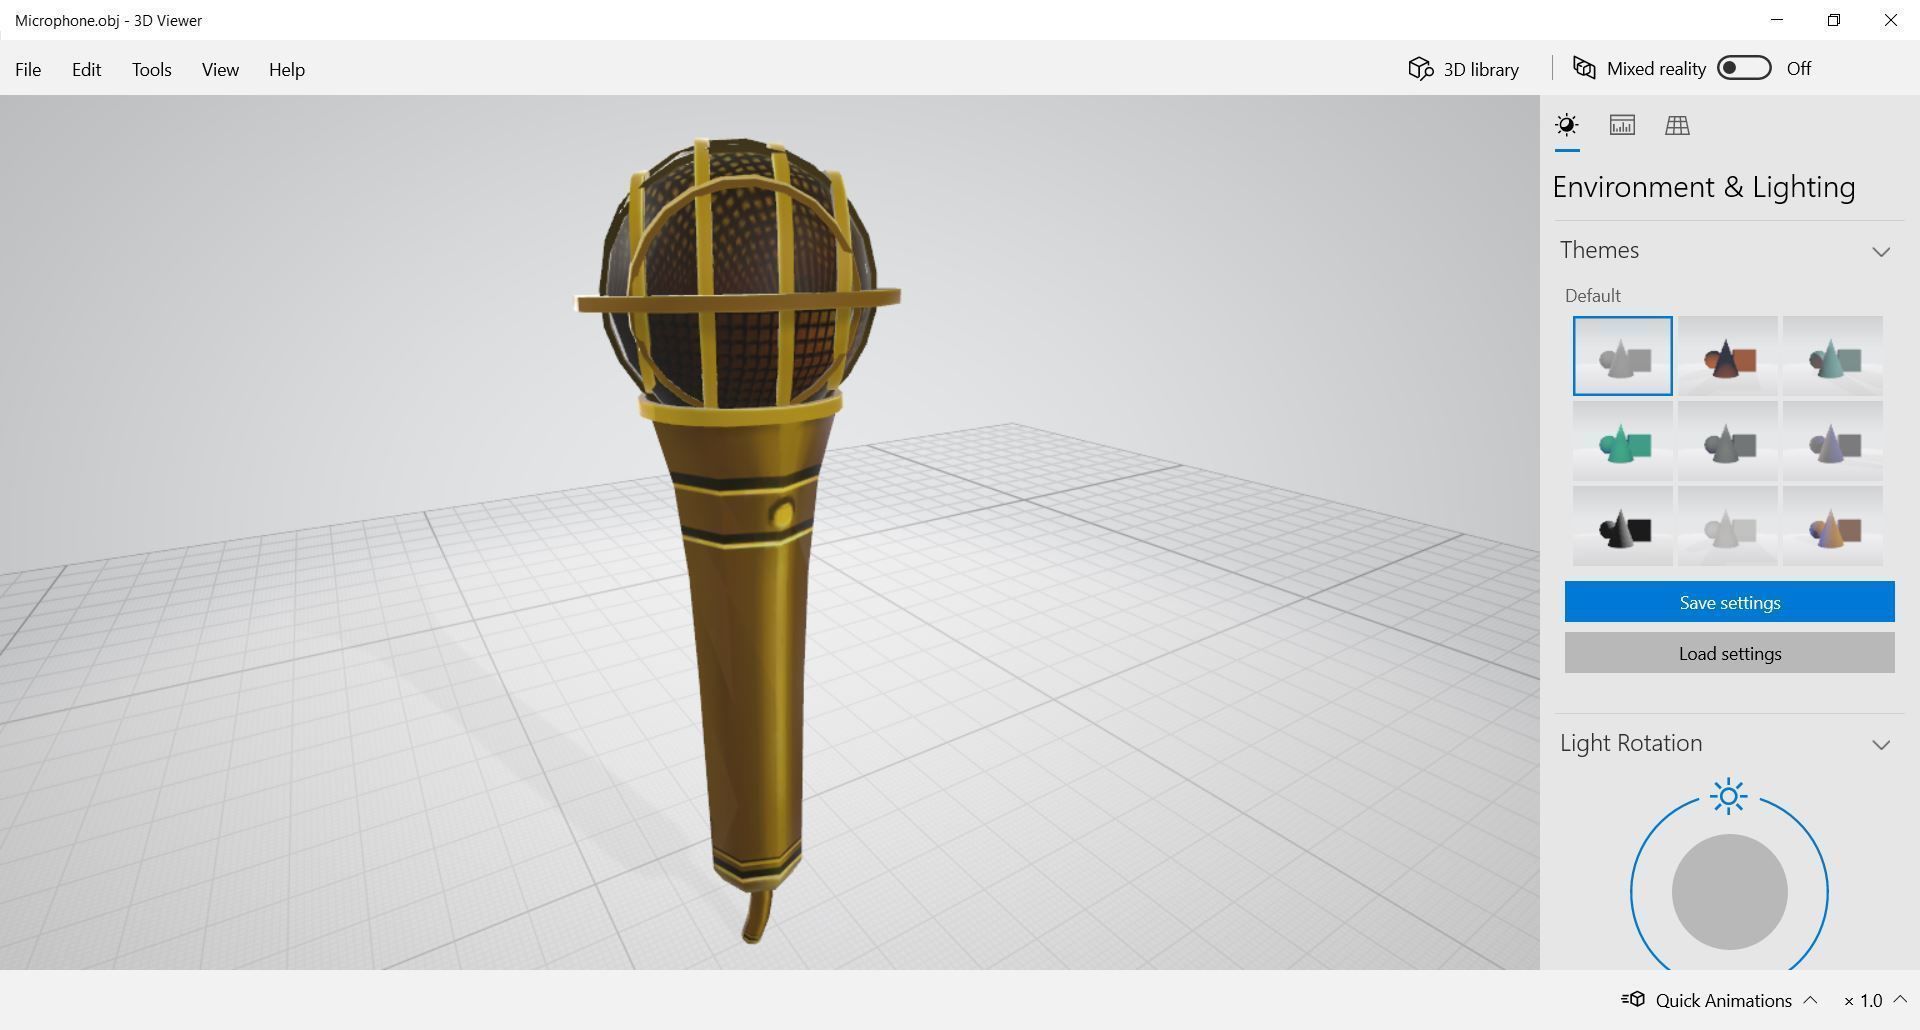Select the purple and tan theme thumbnail
Screen dimensions: 1920x1030
pos(1832,526)
